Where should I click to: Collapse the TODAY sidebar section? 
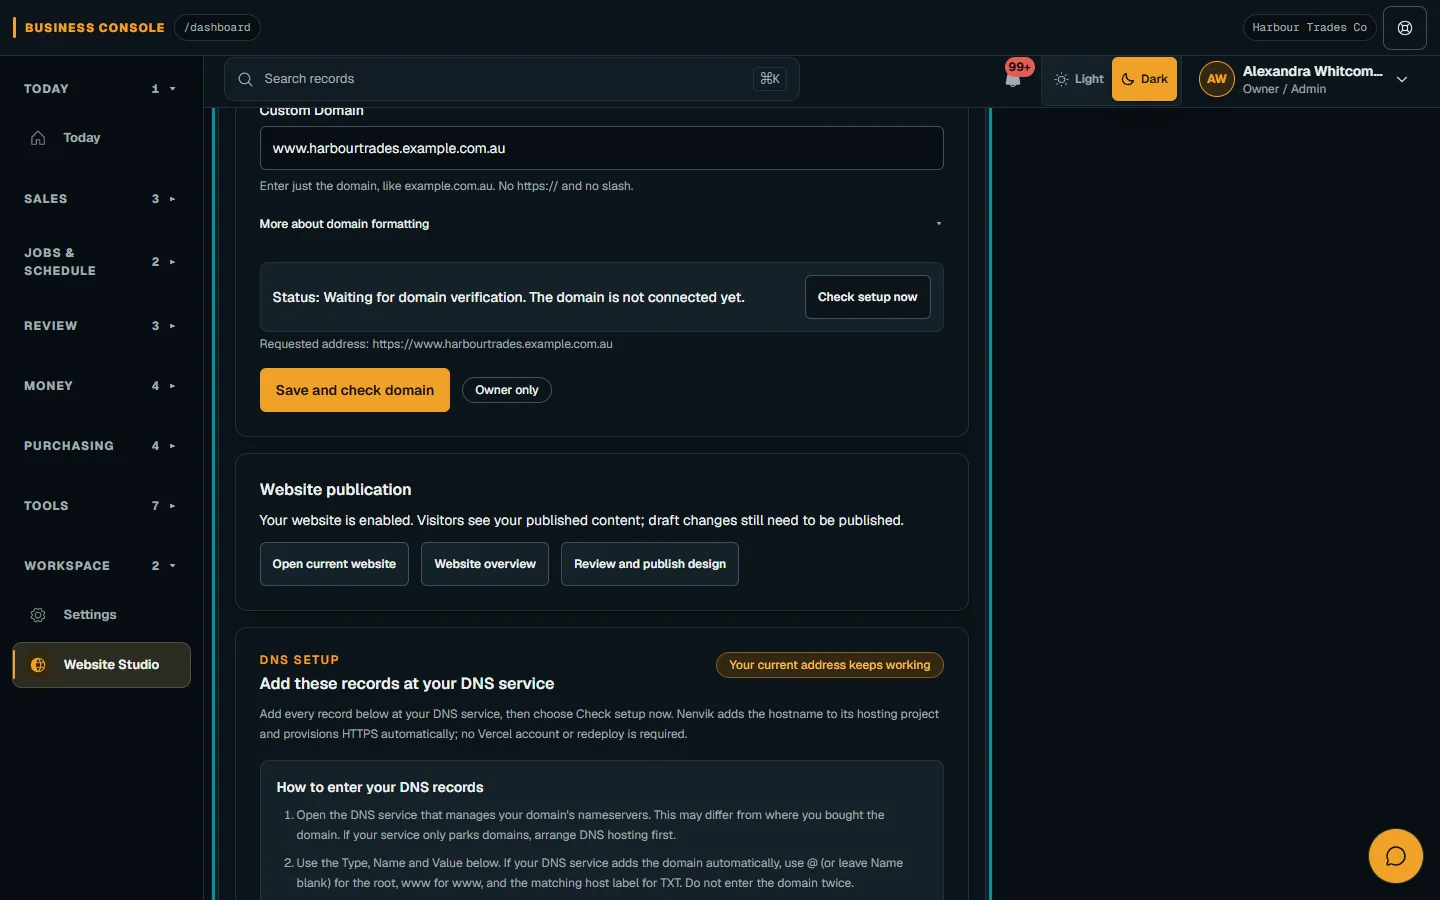(100, 89)
